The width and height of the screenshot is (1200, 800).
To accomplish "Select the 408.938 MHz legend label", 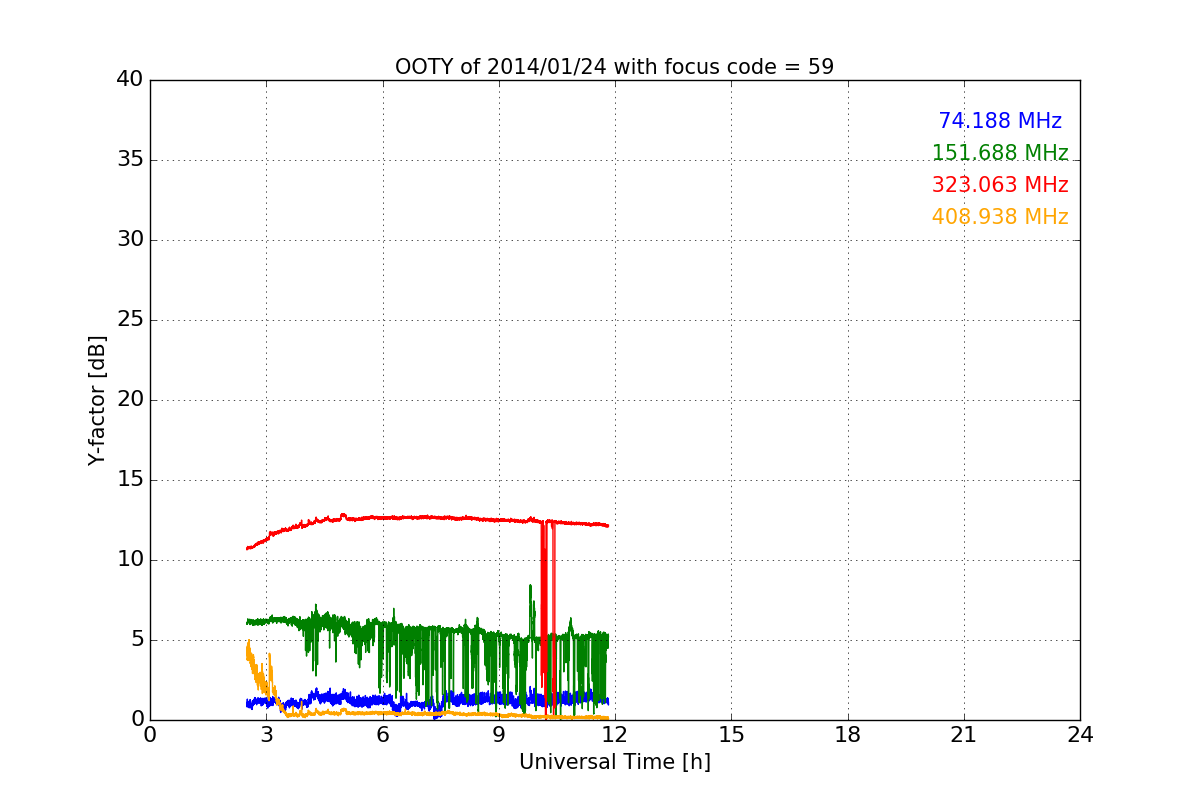I will click(1000, 217).
